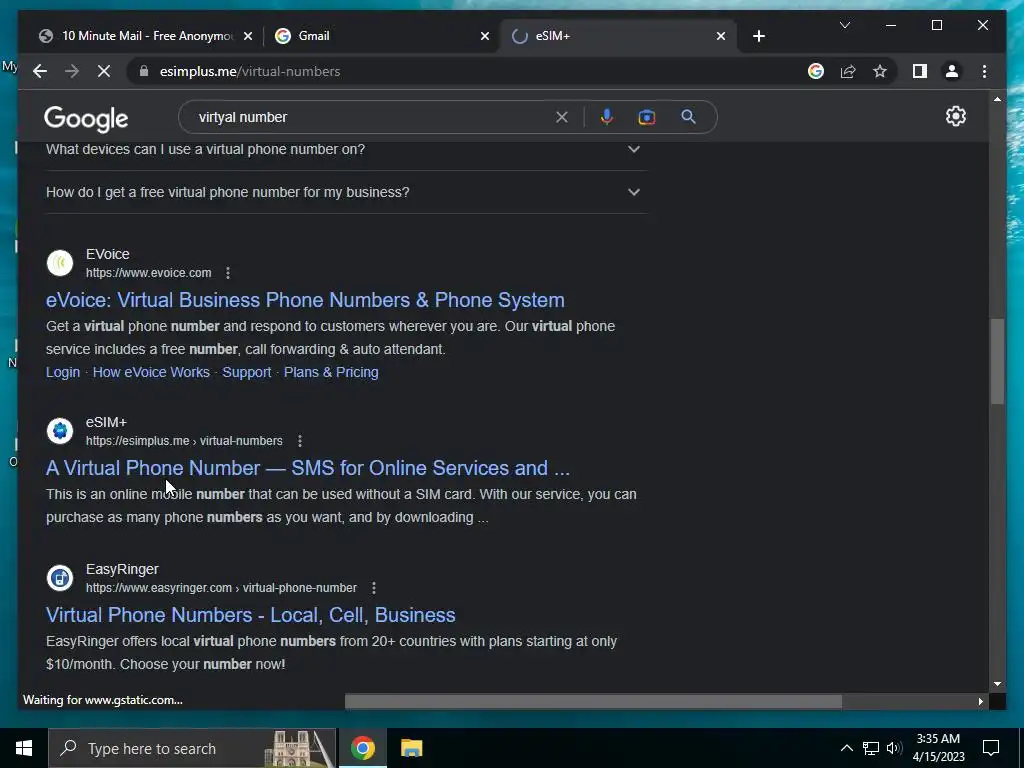Select the eSIM+ tab
This screenshot has width=1024, height=768.
pos(618,36)
